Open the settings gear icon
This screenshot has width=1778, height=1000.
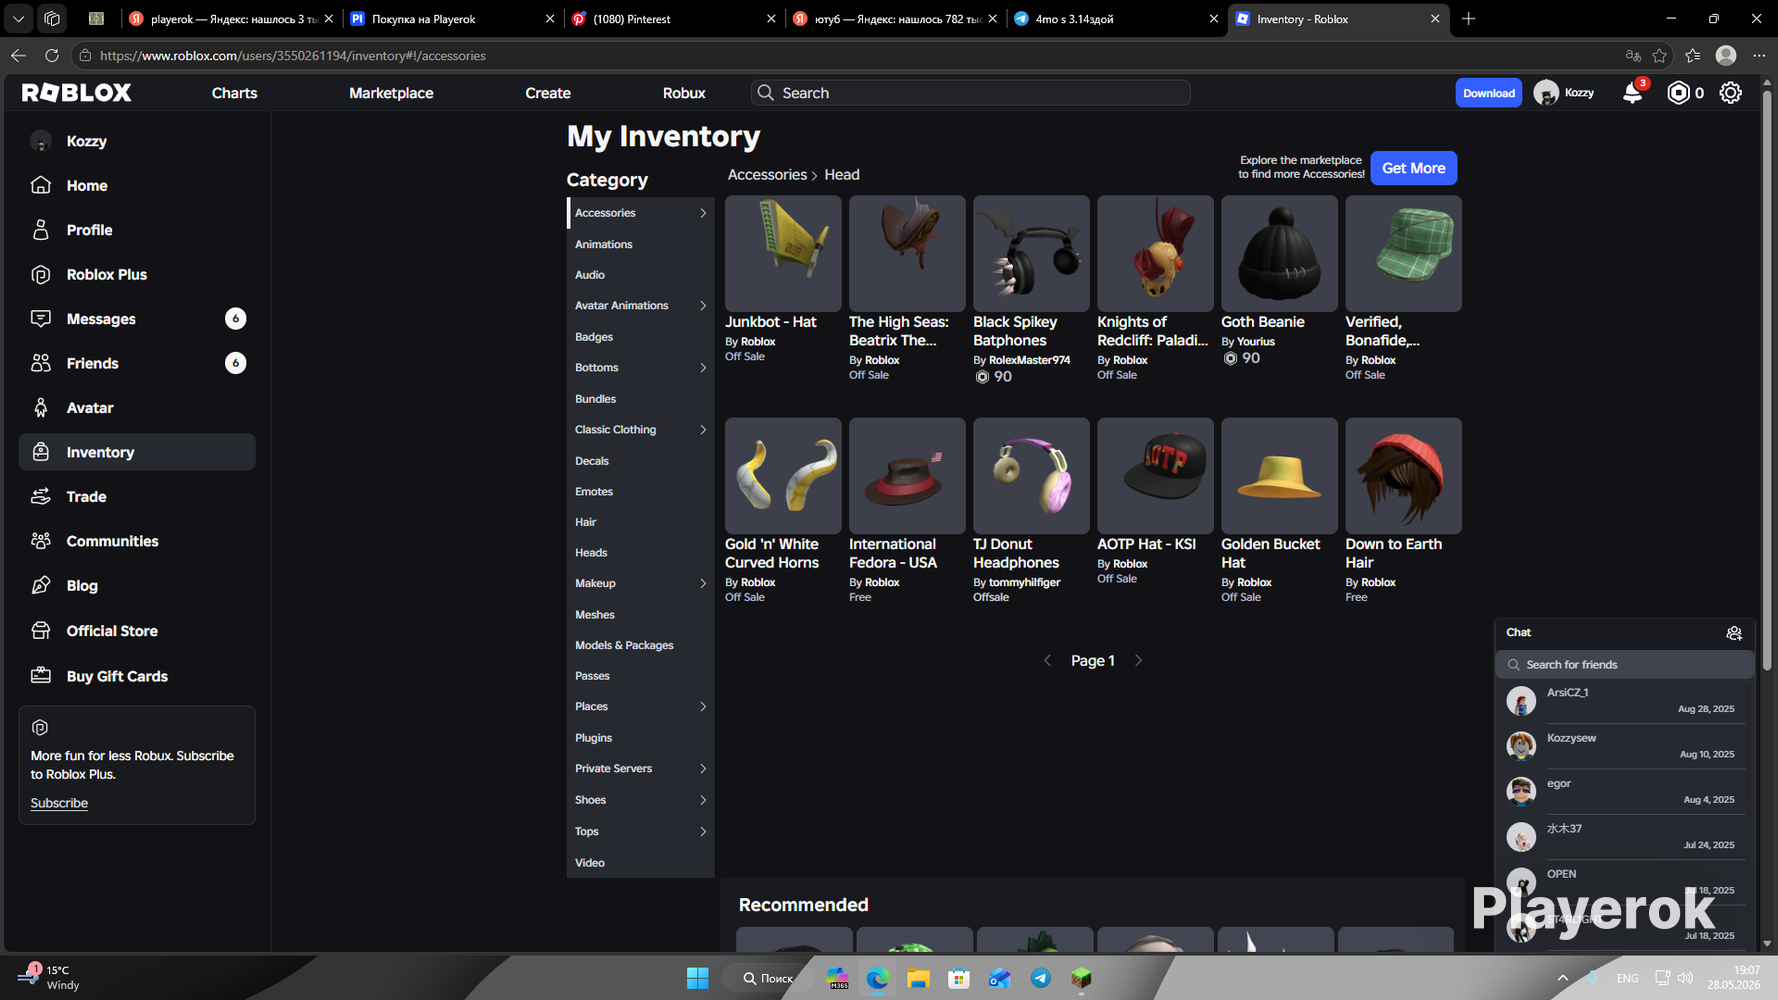coord(1730,93)
